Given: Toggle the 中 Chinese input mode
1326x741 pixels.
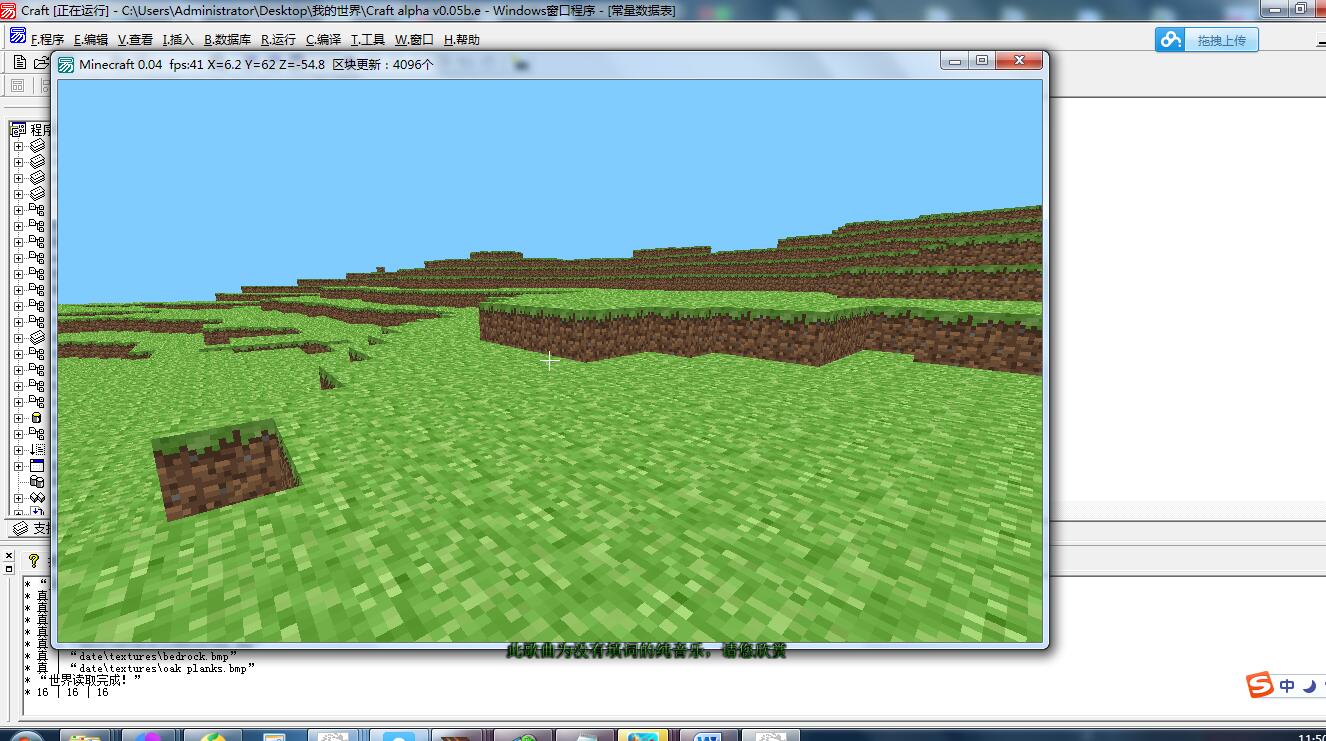Looking at the screenshot, I should [x=1287, y=686].
